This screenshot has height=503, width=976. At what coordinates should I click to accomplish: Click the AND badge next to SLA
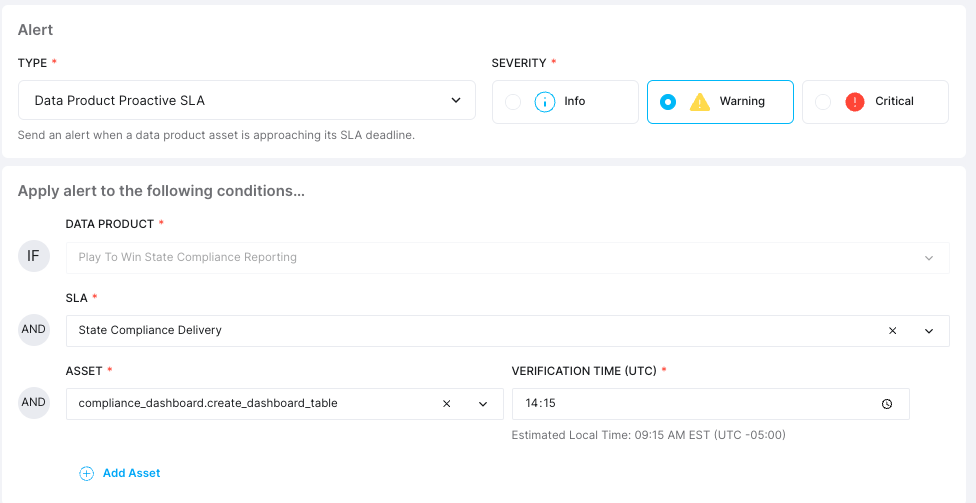click(33, 329)
